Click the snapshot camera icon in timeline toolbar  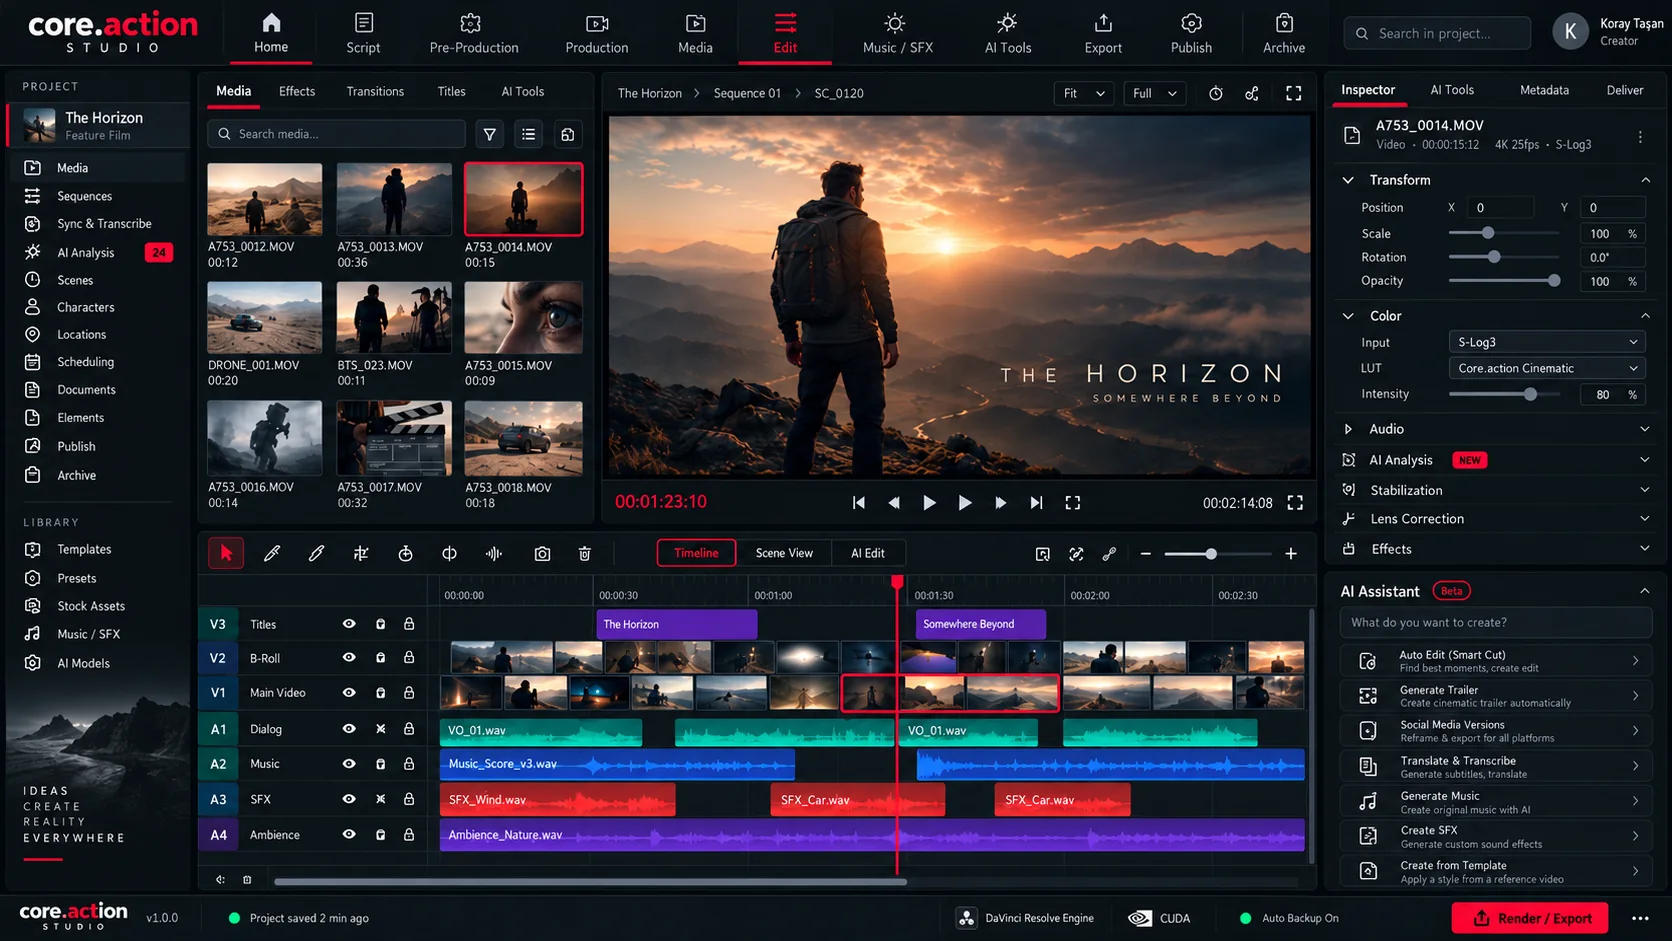(x=542, y=554)
